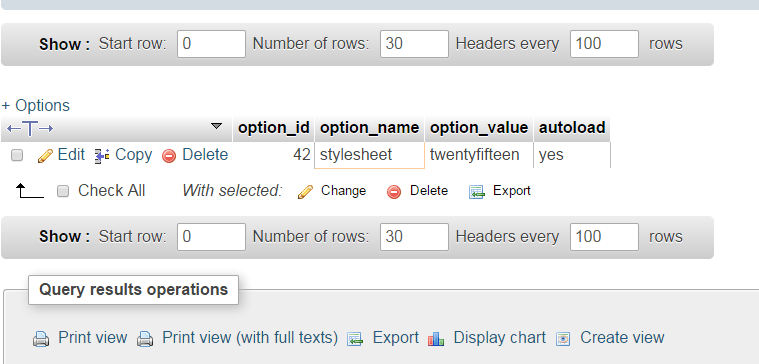Focus bottom Number of rows input field
Image resolution: width=759 pixels, height=364 pixels.
[x=414, y=237]
